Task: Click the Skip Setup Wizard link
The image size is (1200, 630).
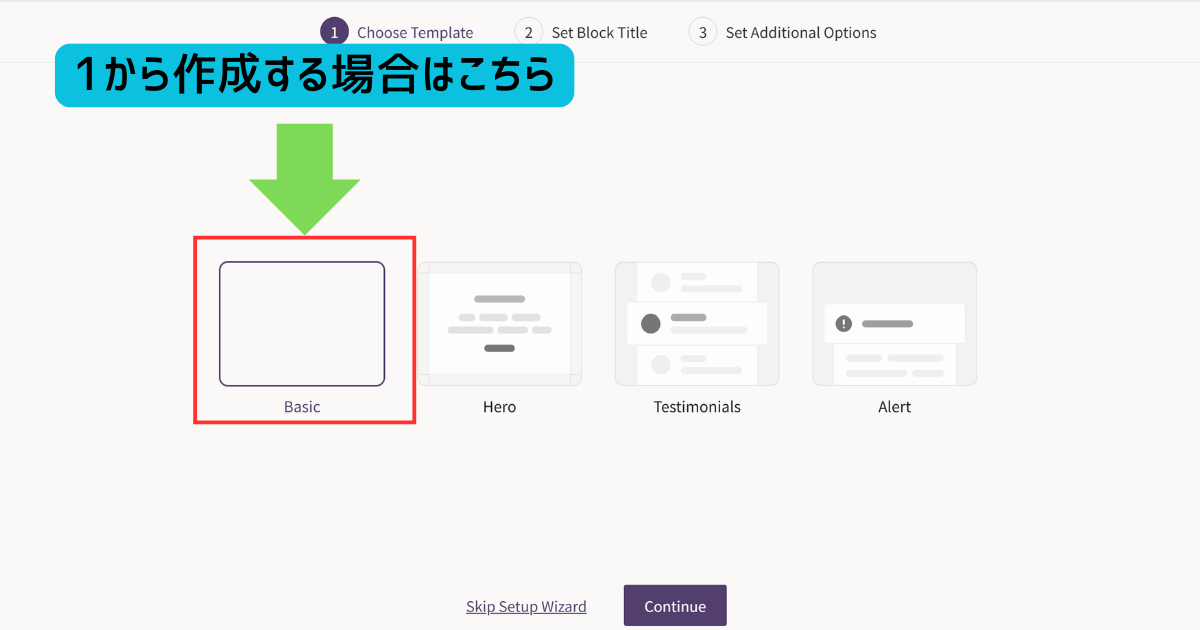Action: pyautogui.click(x=526, y=607)
